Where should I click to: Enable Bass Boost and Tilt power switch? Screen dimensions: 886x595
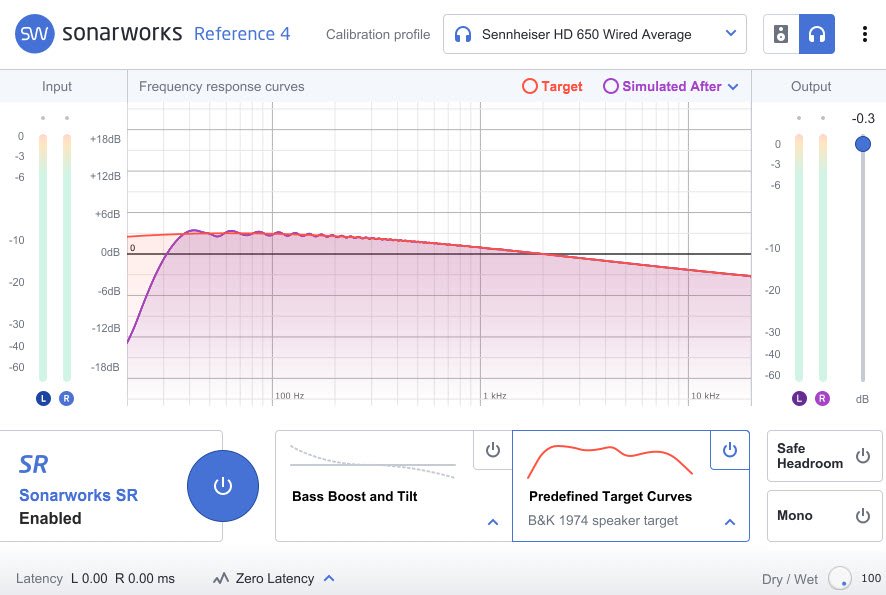(492, 450)
